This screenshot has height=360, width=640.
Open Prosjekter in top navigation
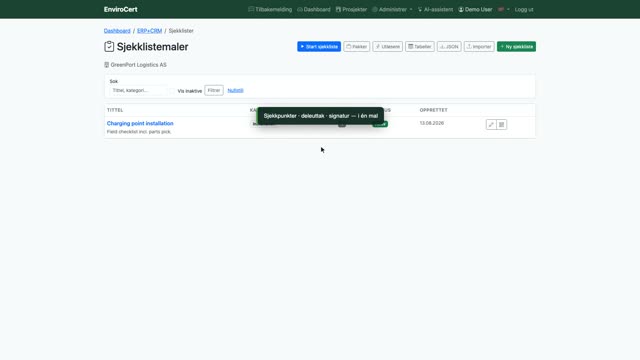pyautogui.click(x=351, y=9)
